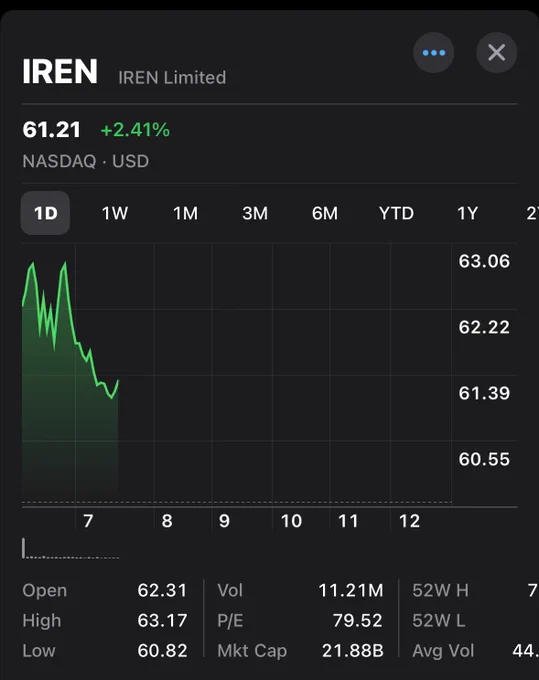The width and height of the screenshot is (539, 680).
Task: Tap the 61.21 current price
Action: pyautogui.click(x=52, y=130)
